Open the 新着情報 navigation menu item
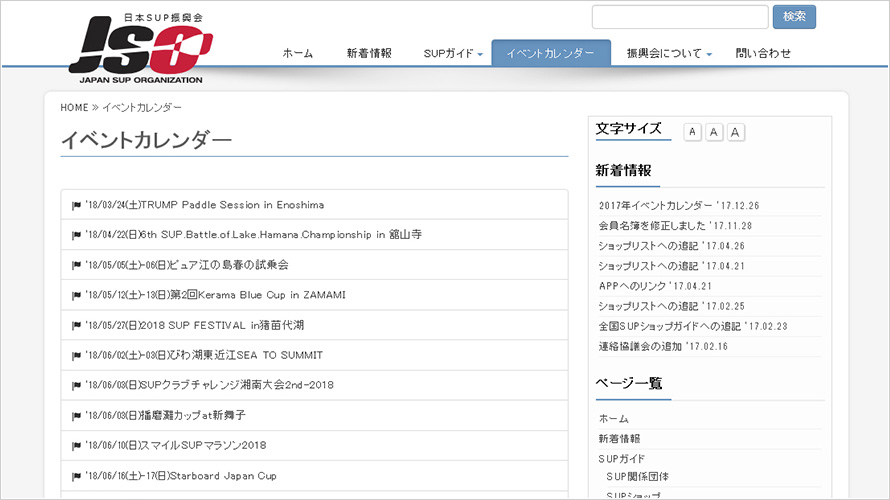890x500 pixels. [369, 53]
